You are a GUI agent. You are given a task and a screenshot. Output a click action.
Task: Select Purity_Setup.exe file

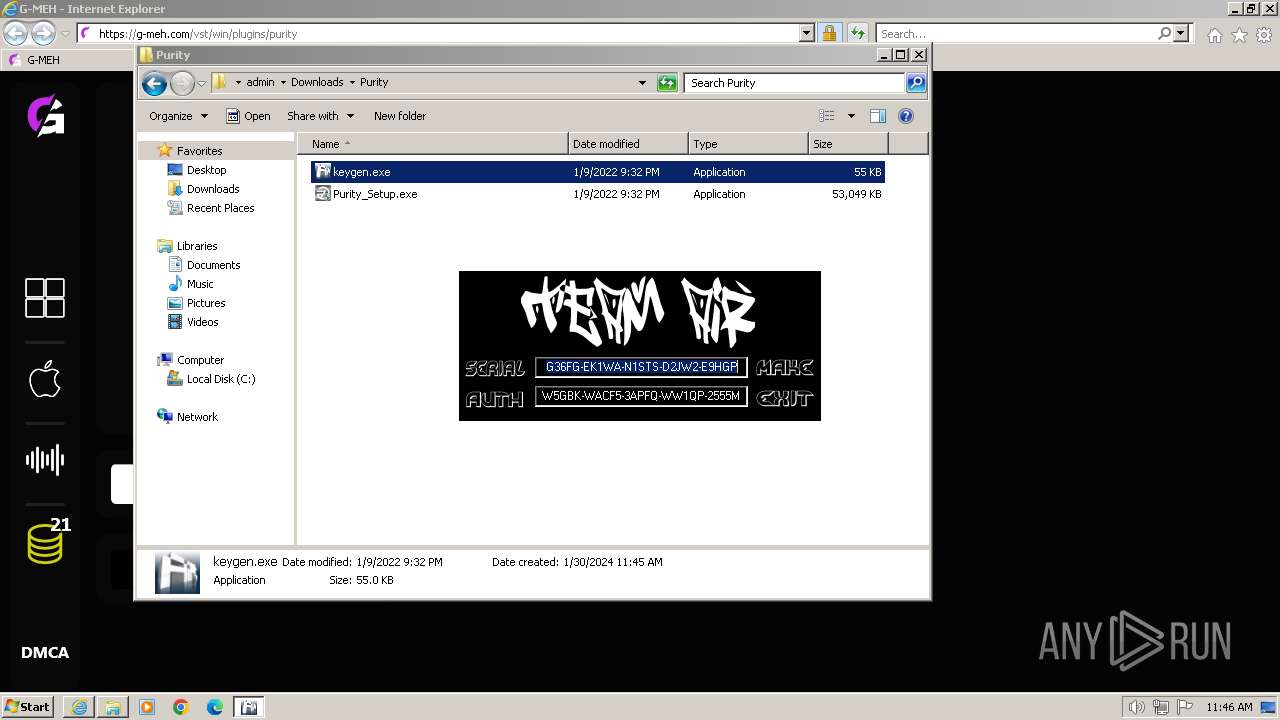point(598,194)
